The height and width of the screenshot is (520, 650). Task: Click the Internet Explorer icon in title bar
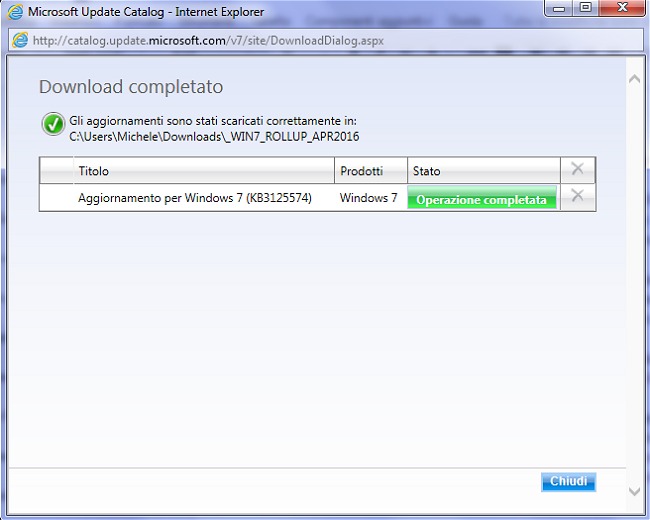point(15,12)
